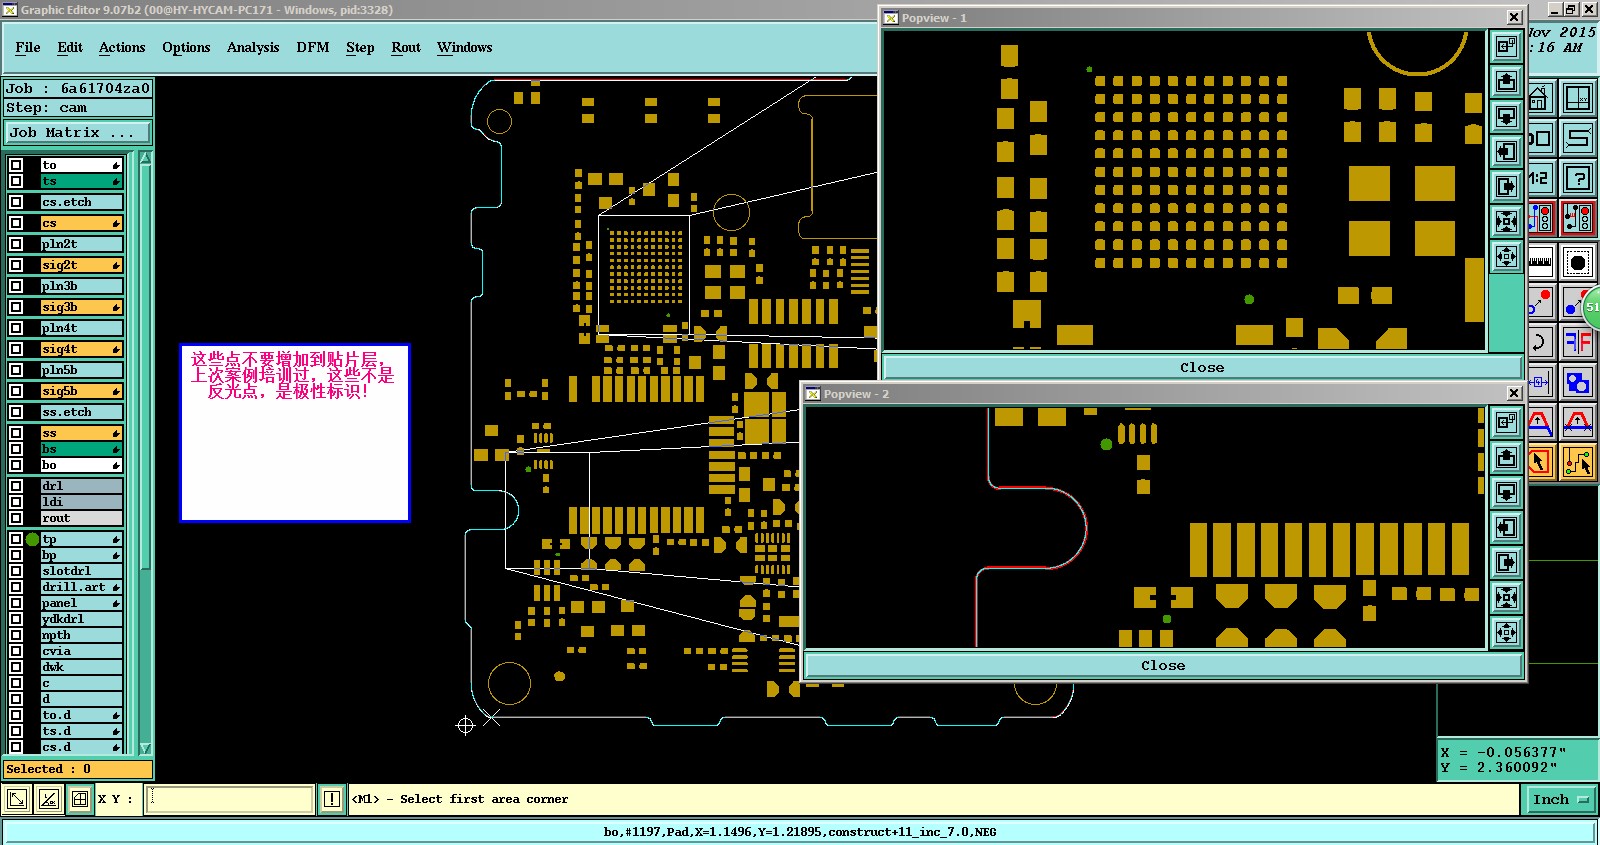Pan up in Popview 2
The image size is (1600, 845).
tap(1506, 457)
